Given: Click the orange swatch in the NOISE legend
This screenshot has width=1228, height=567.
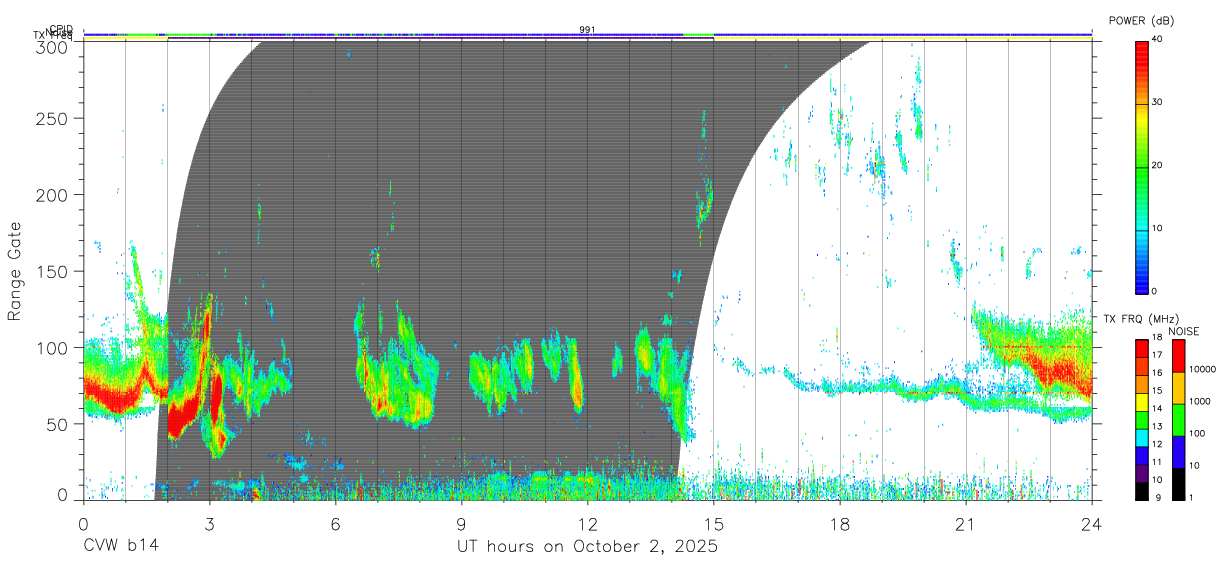Looking at the screenshot, I should (x=1178, y=388).
